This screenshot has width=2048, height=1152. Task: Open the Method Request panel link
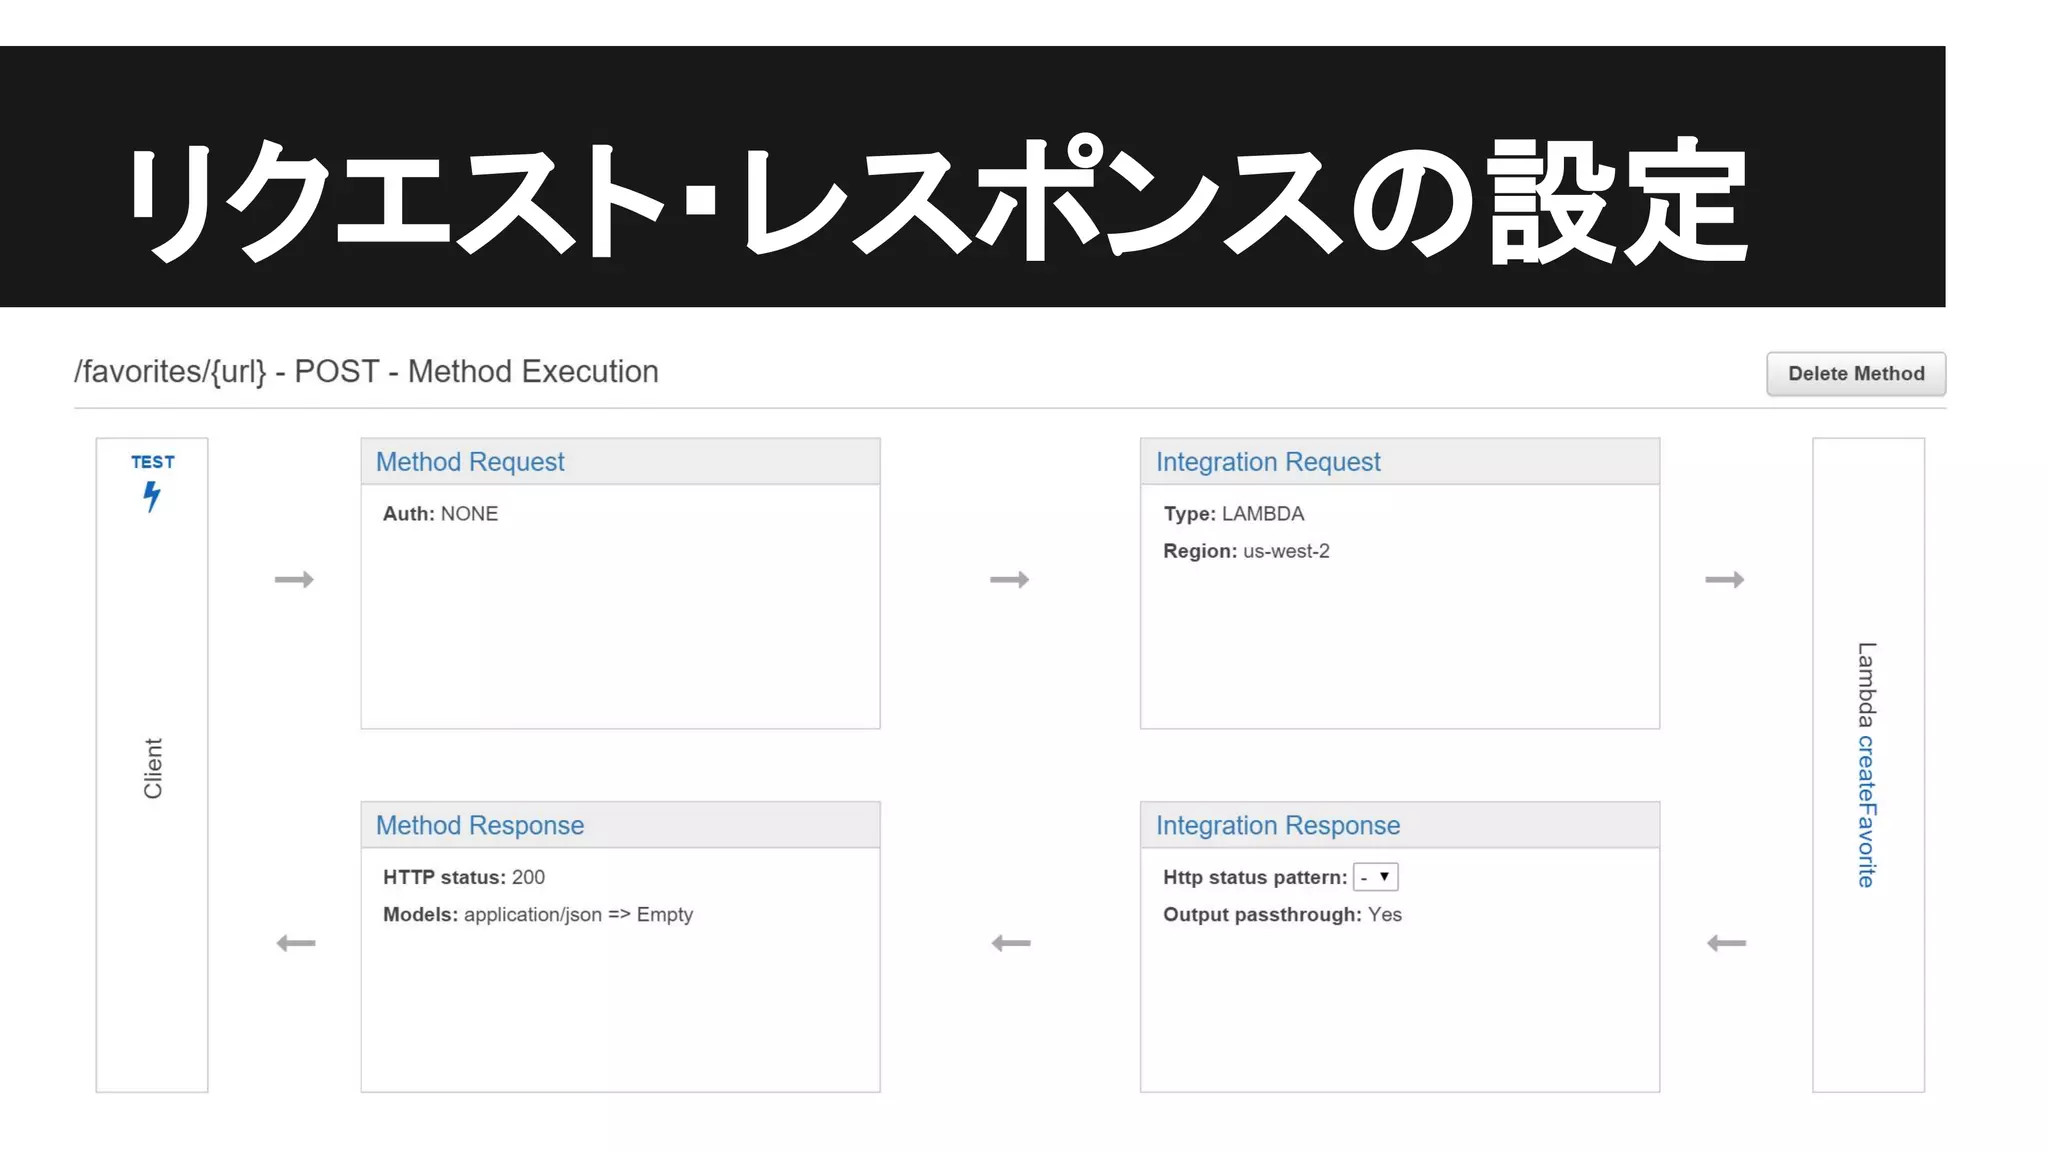[469, 462]
